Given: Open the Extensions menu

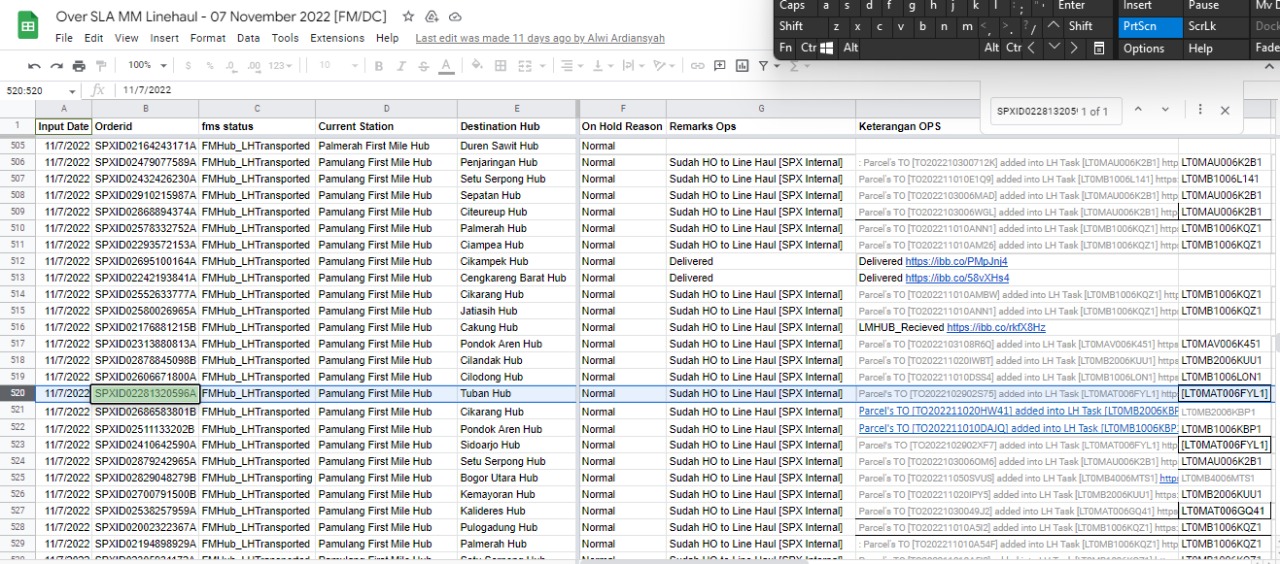Looking at the screenshot, I should (x=338, y=38).
